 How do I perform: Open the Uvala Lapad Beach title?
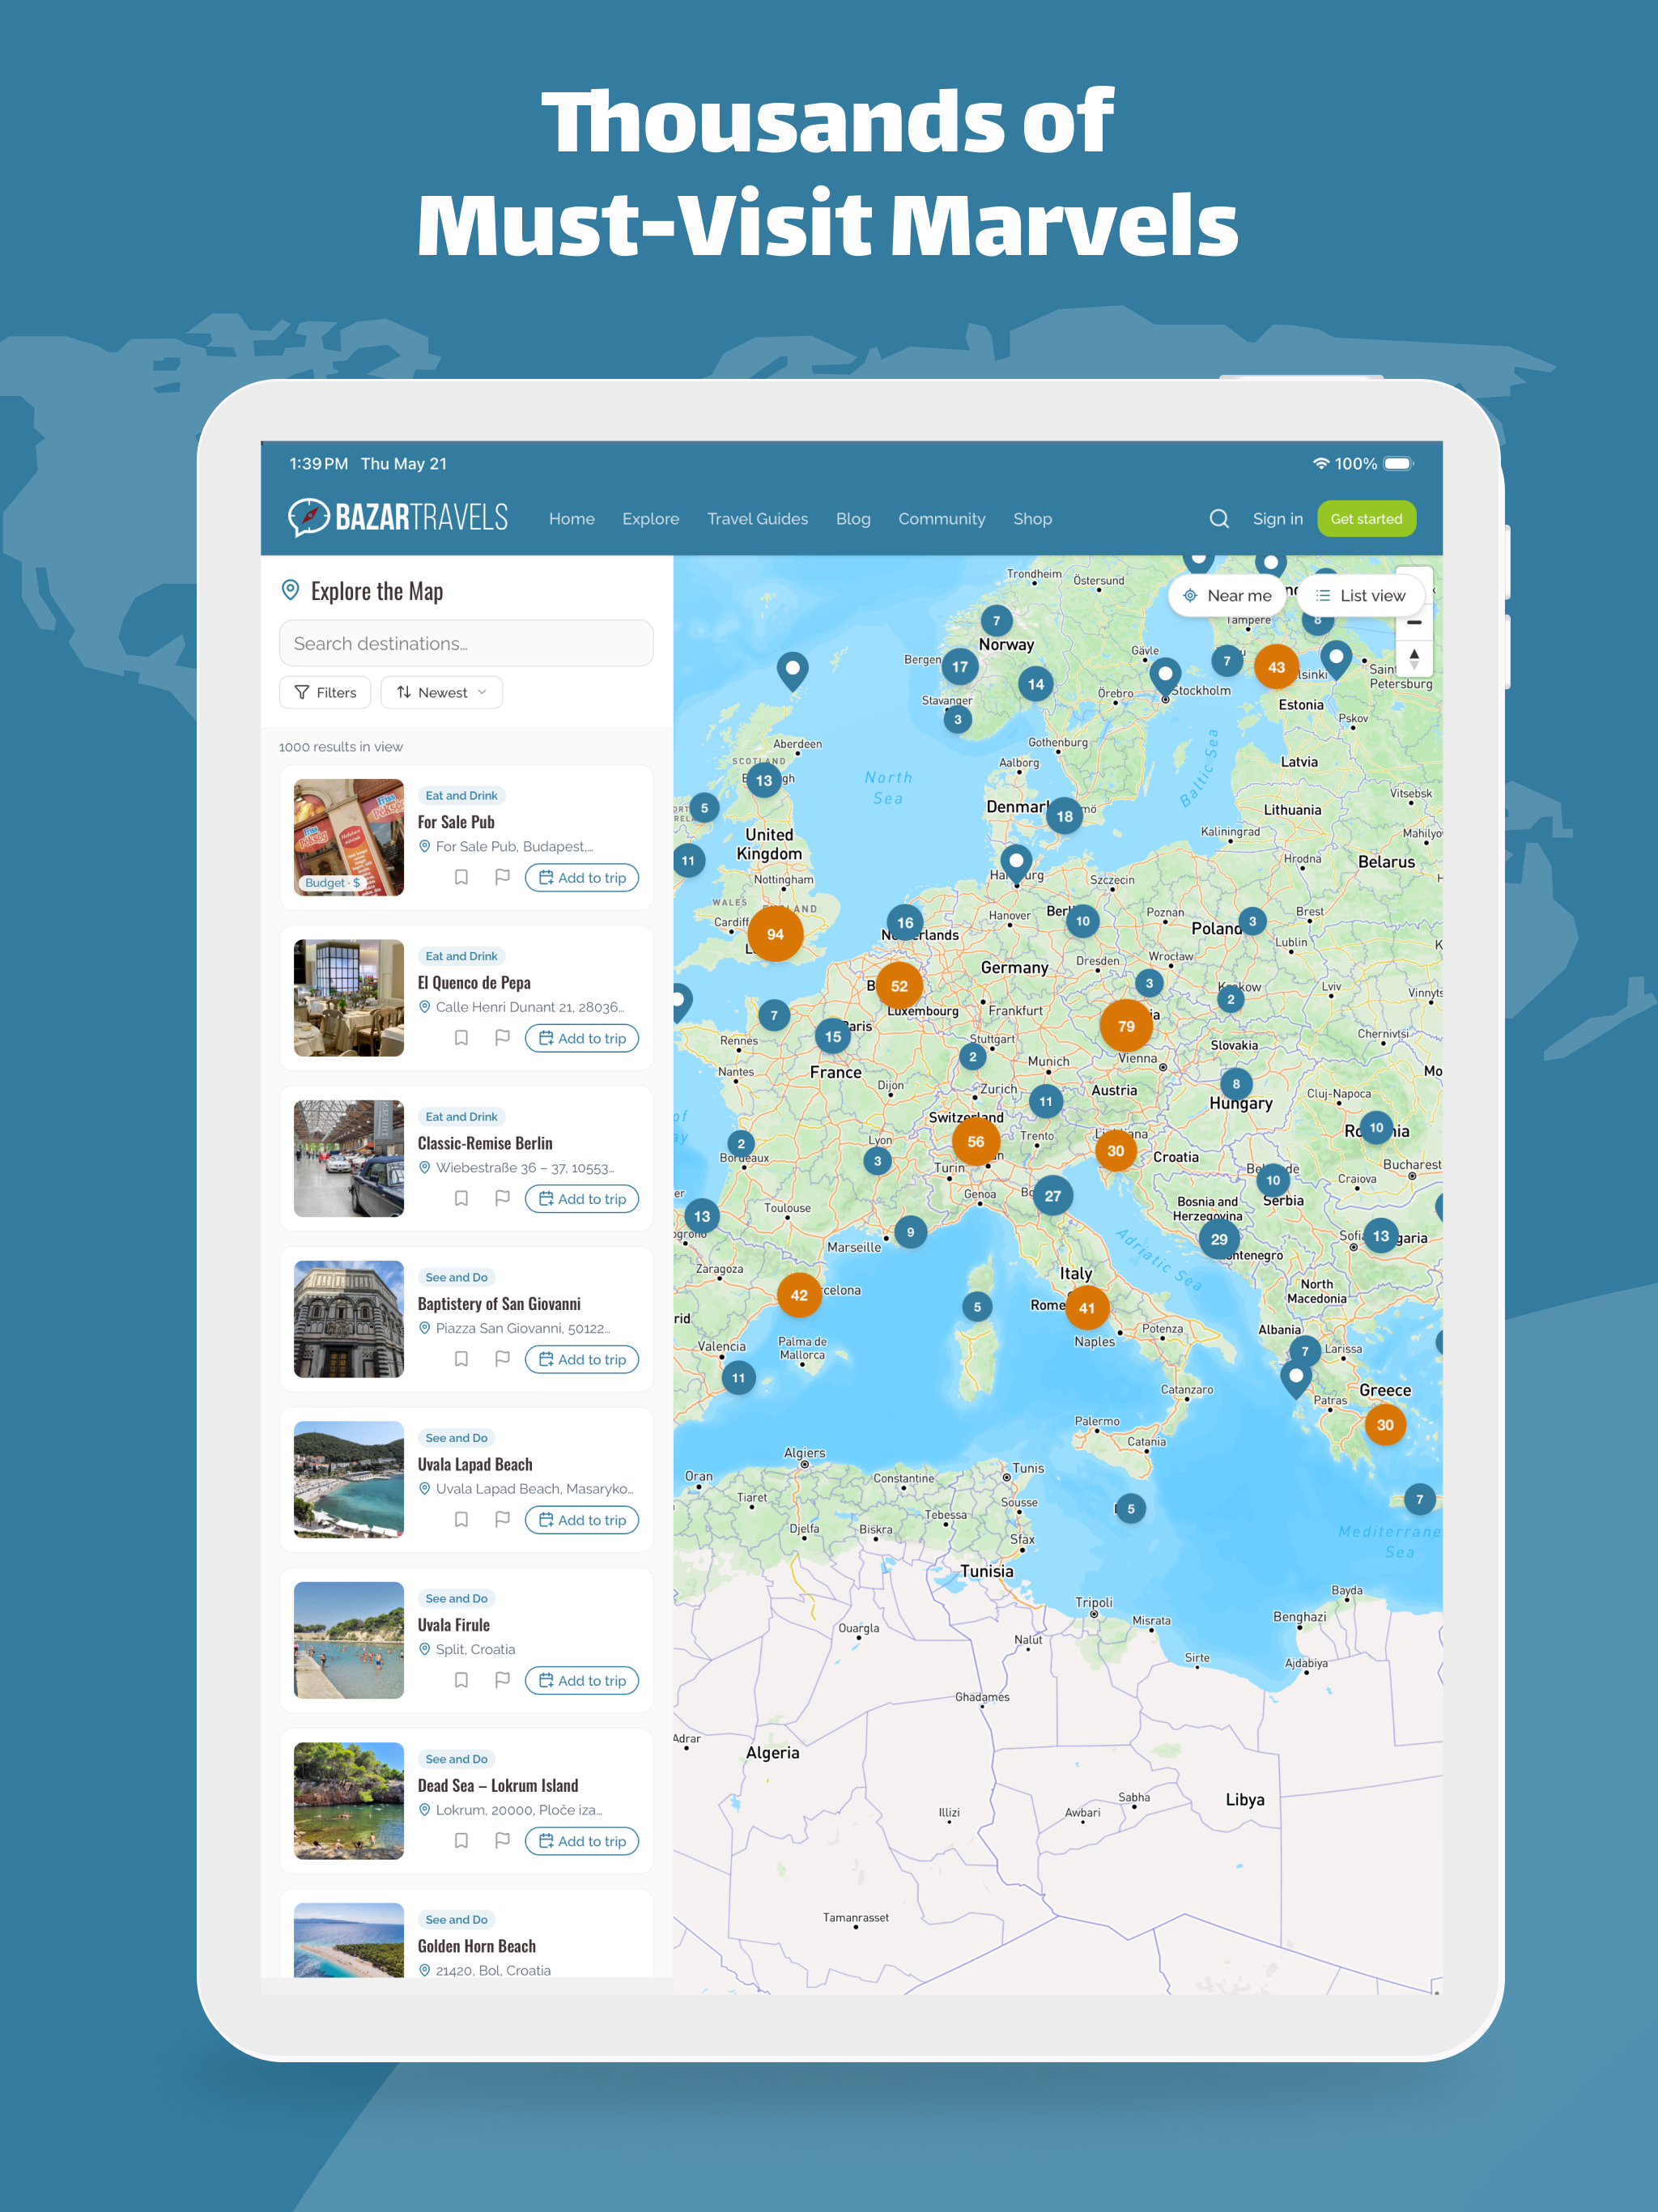click(x=475, y=1464)
